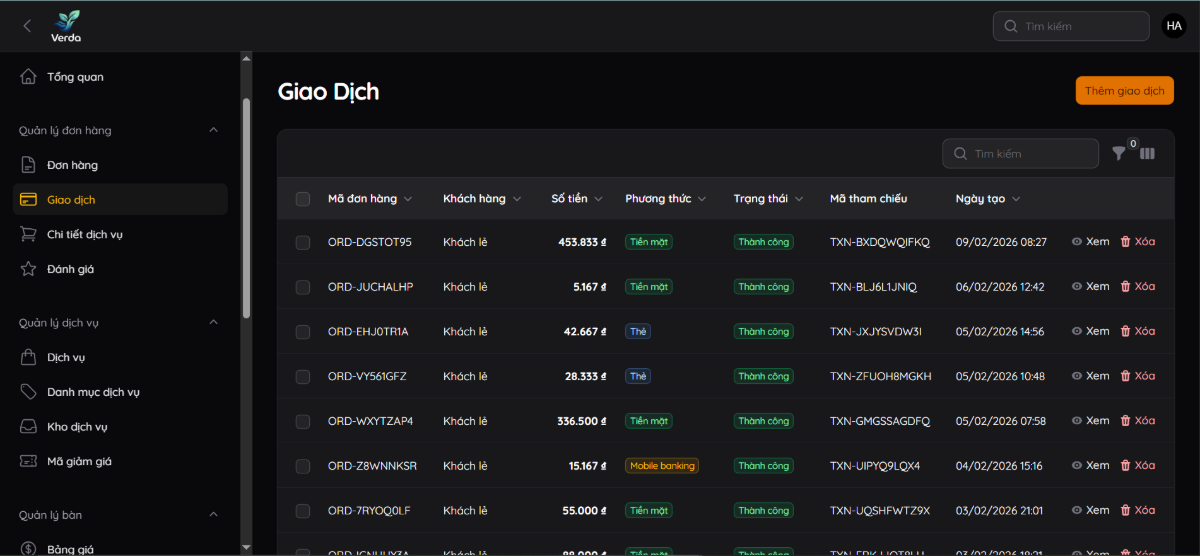Click the sidebar scrollbar down arrow
1200x556 pixels.
click(246, 548)
